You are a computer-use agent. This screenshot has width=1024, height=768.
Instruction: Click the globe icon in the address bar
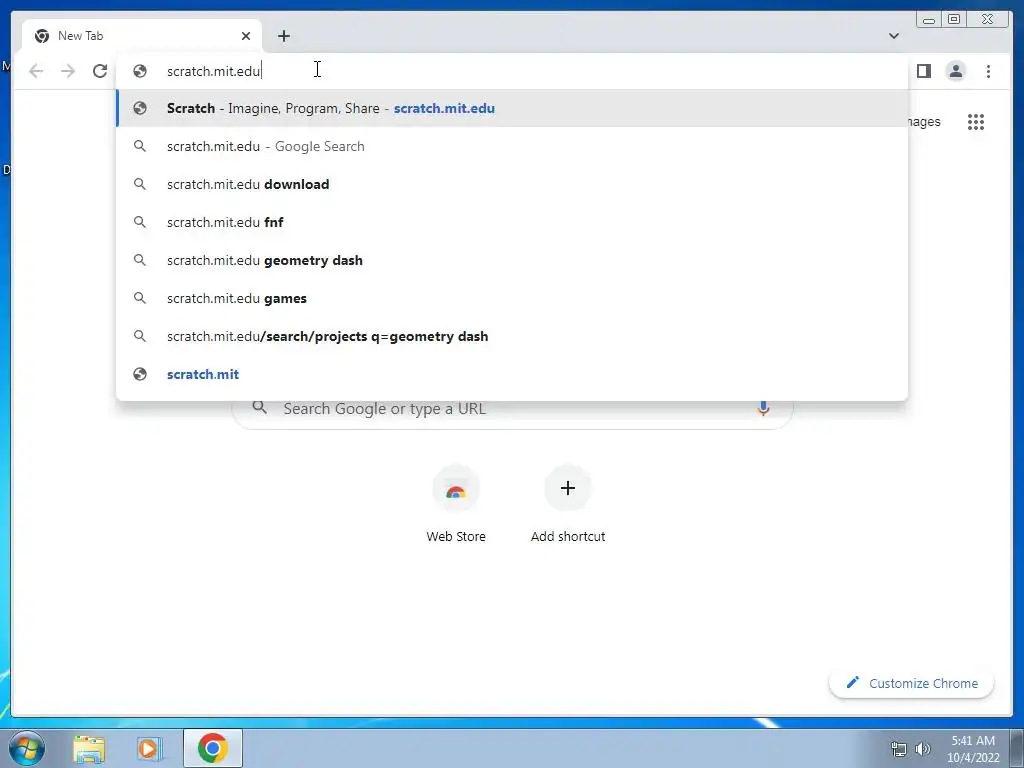(140, 71)
